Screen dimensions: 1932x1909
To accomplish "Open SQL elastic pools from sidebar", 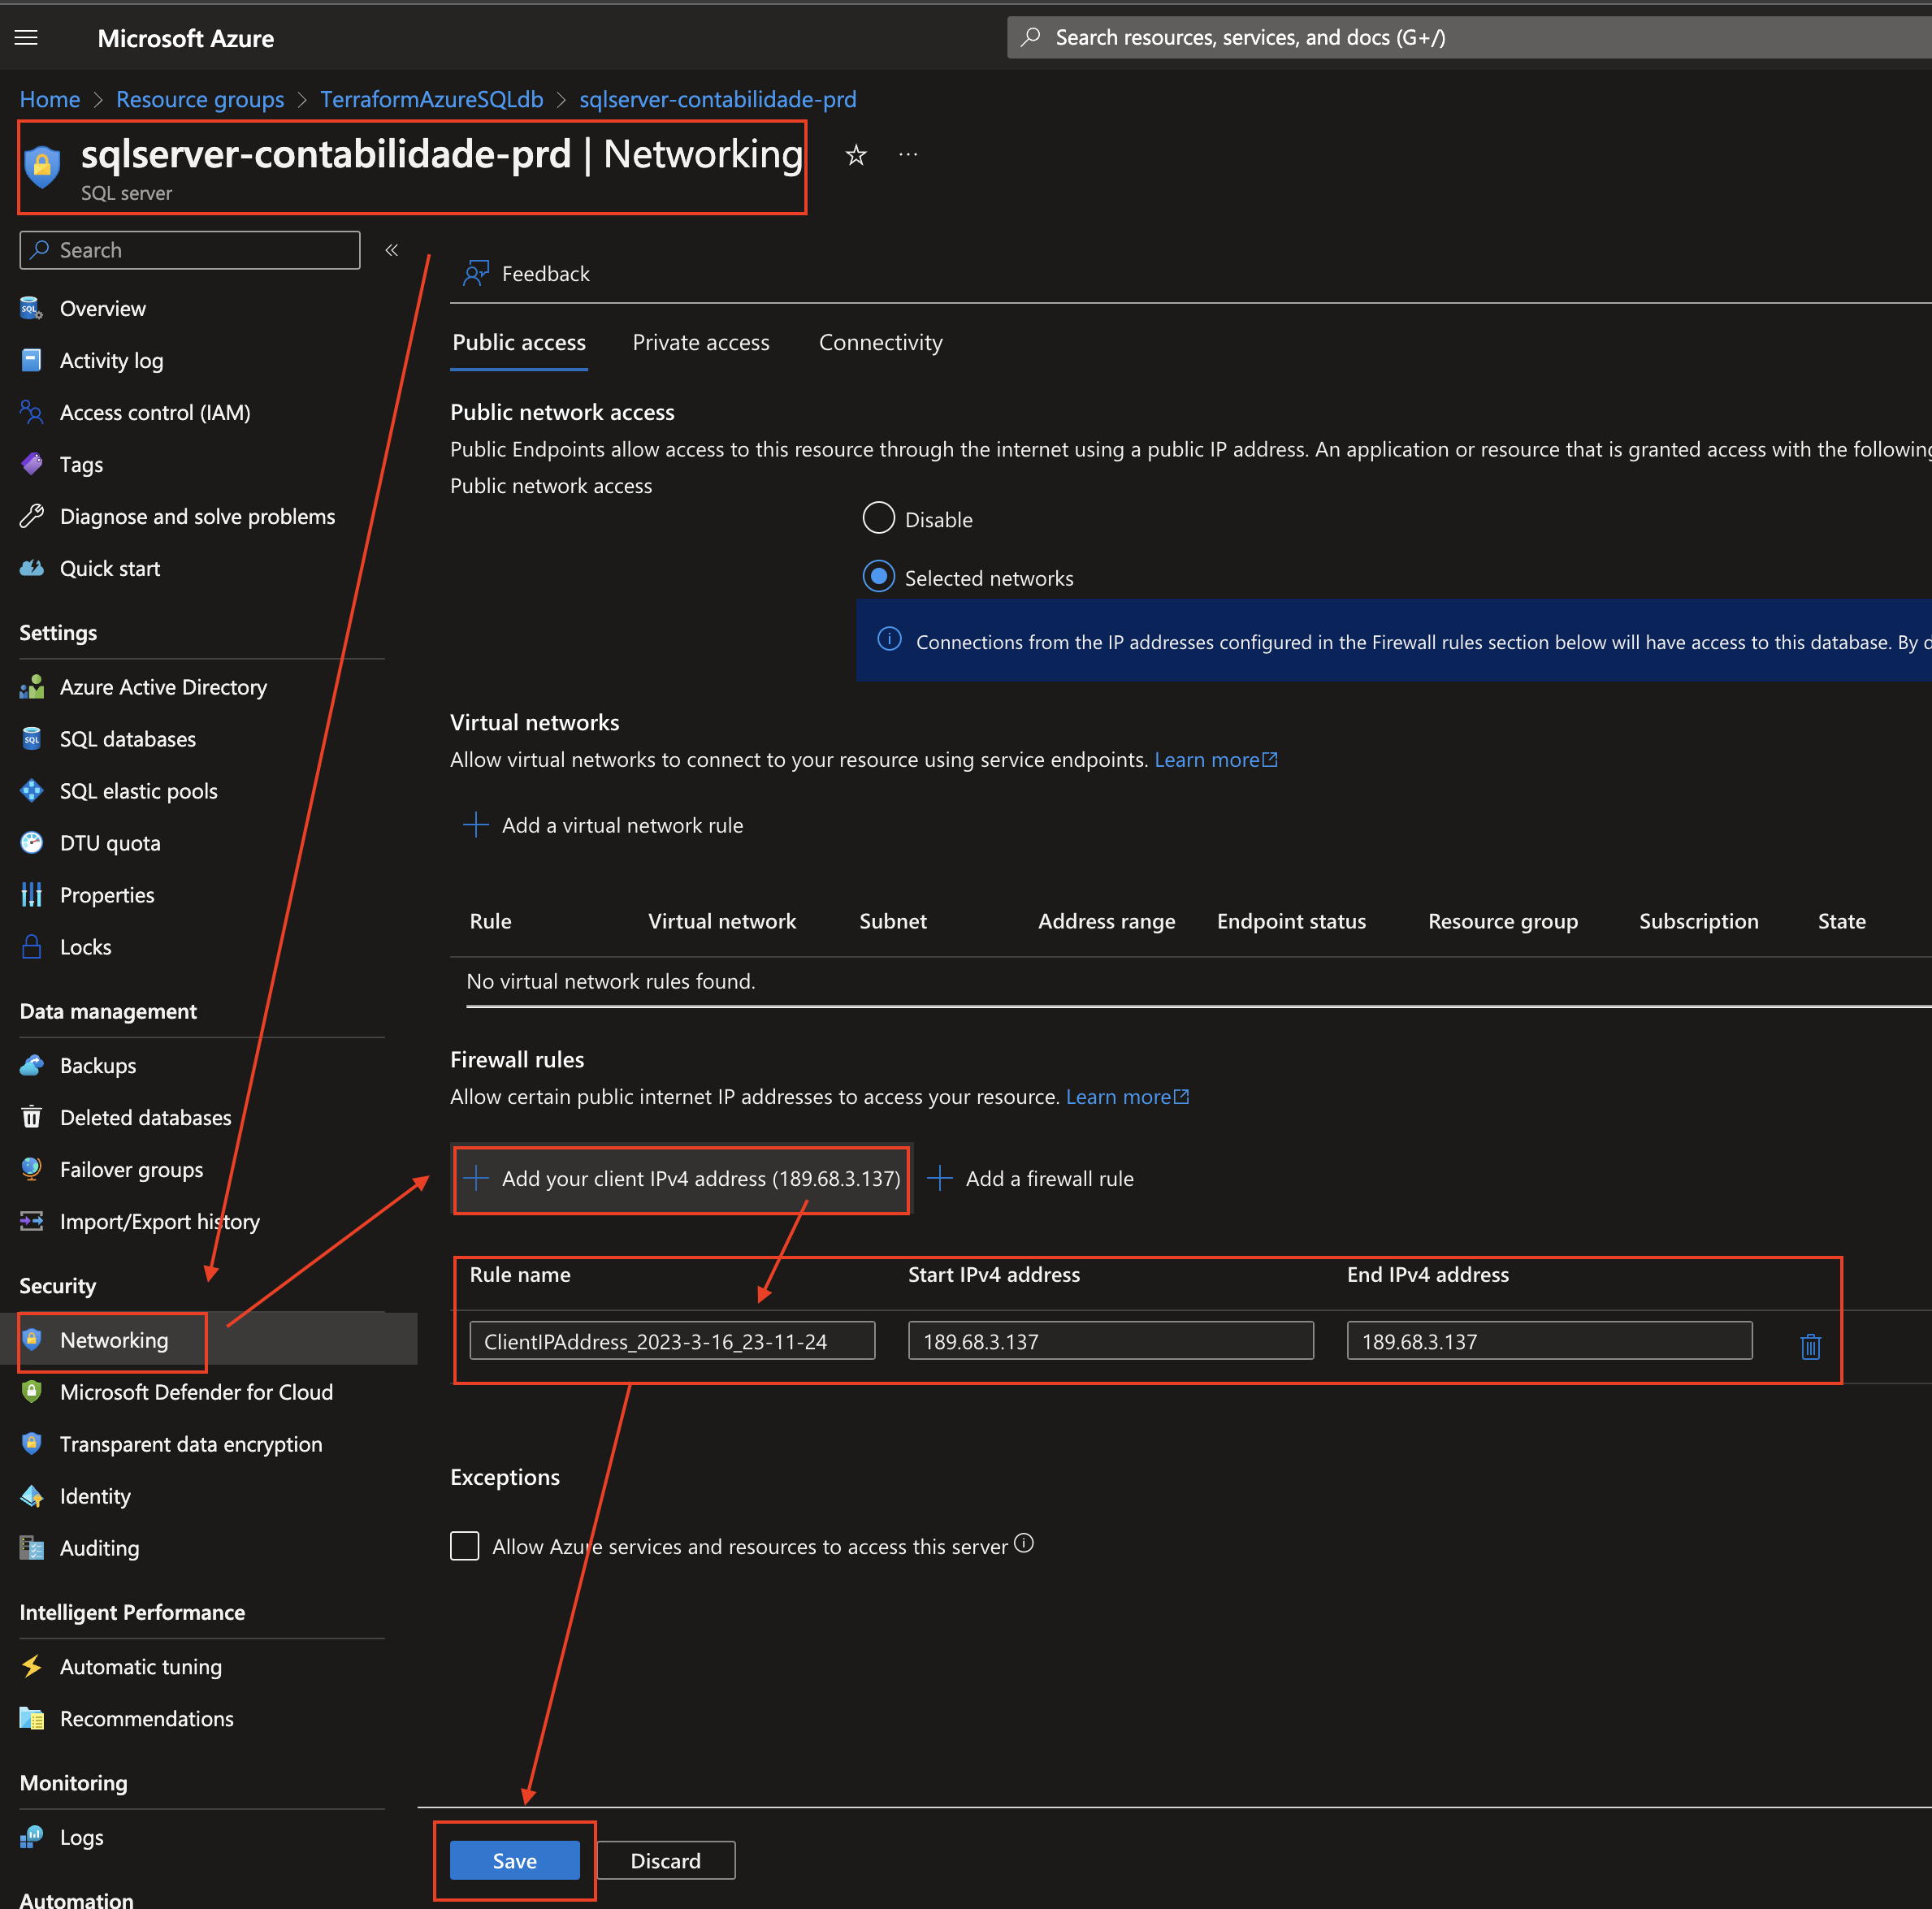I will [138, 791].
